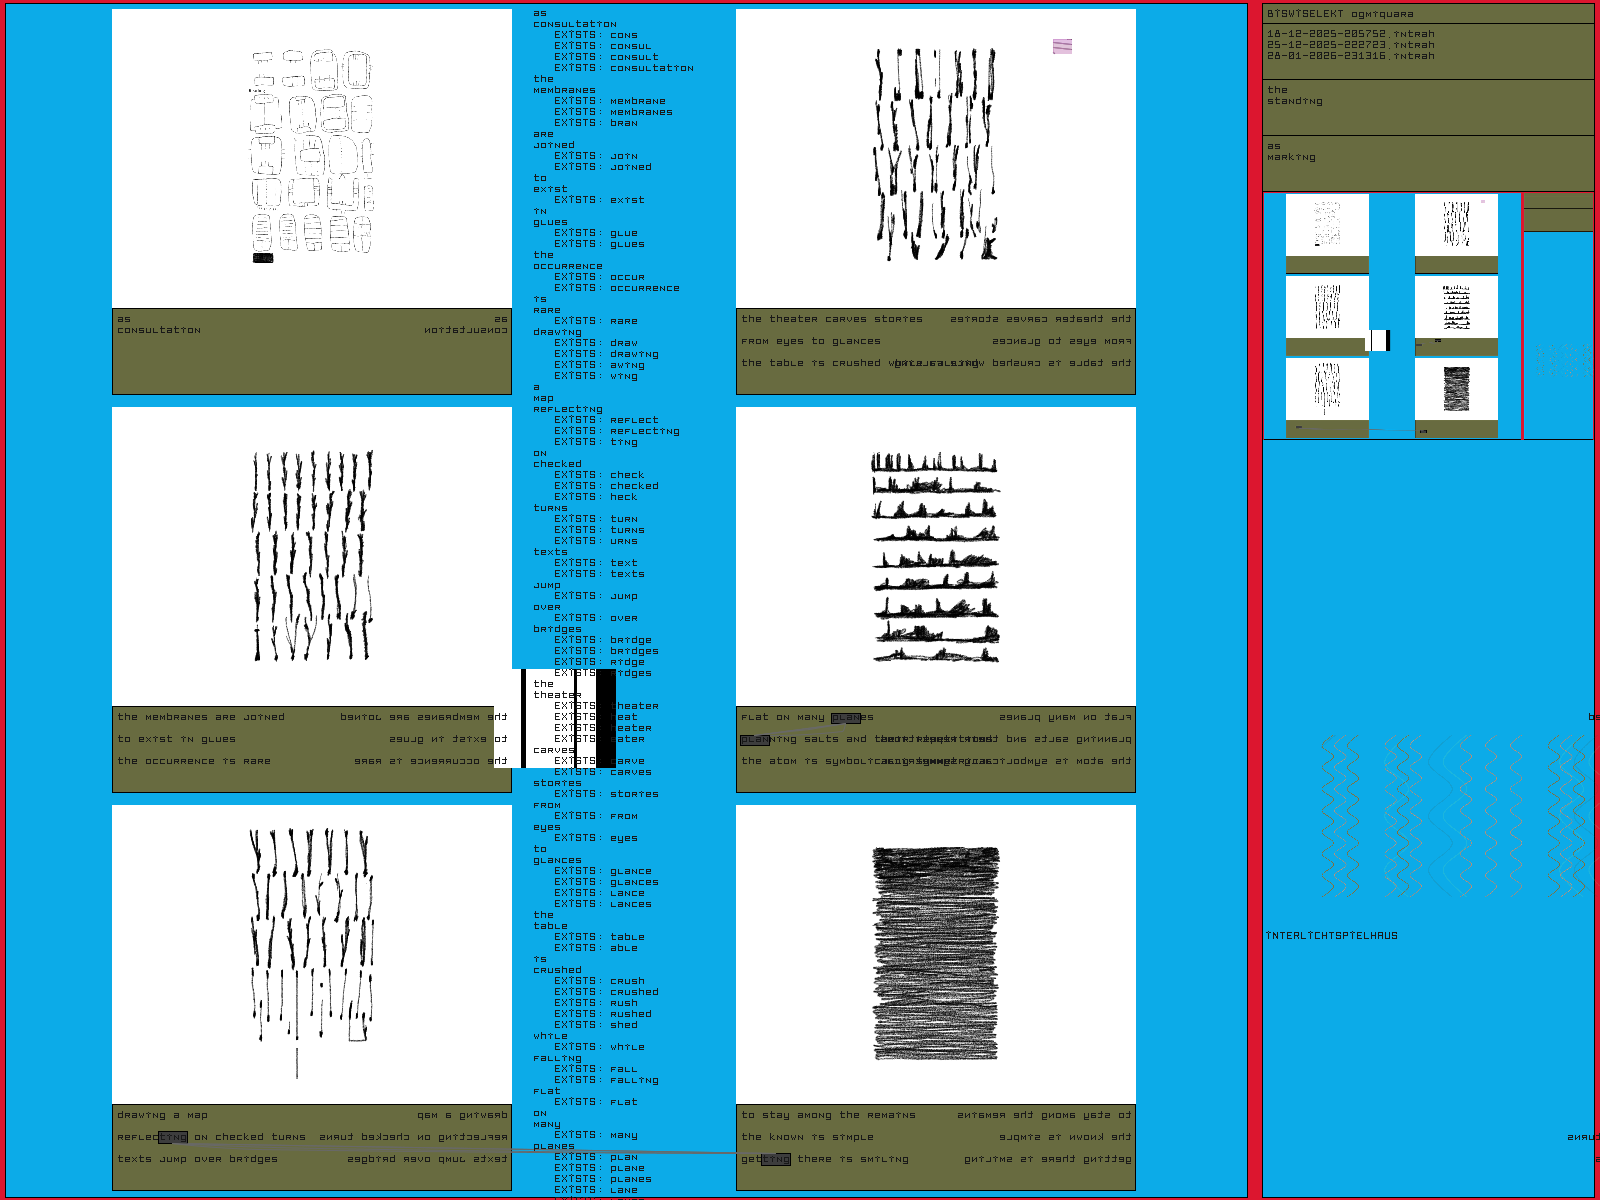Click the dense horizontal scribble drawing canvas
Image resolution: width=1600 pixels, height=1200 pixels.
tap(935, 953)
